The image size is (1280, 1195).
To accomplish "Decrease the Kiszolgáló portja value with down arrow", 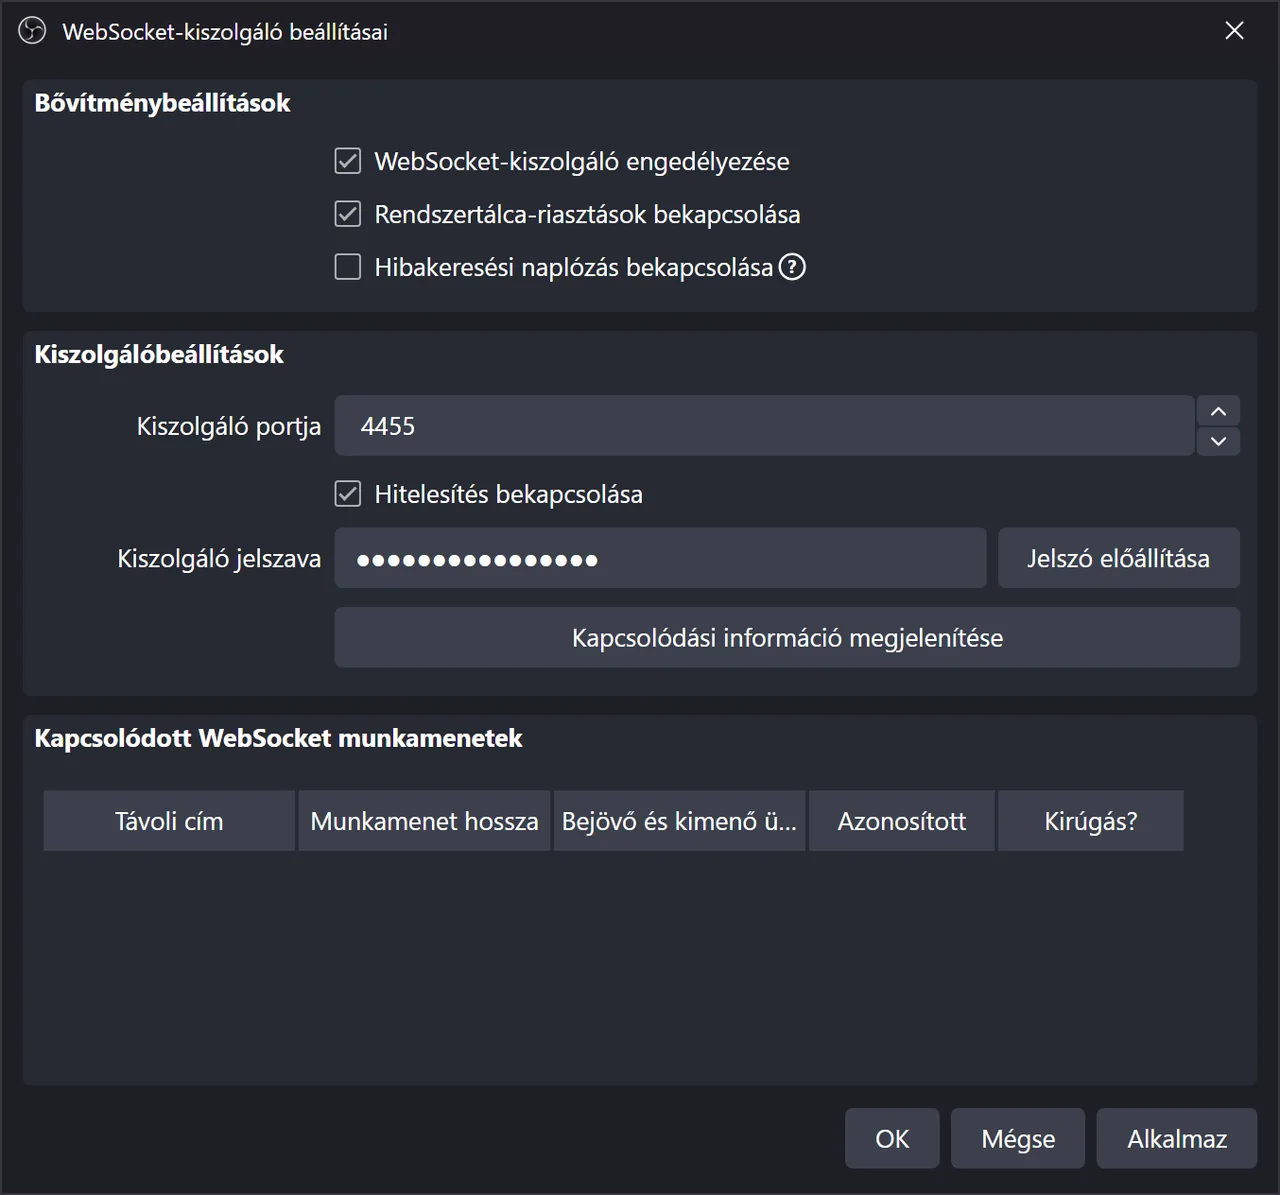I will point(1218,441).
